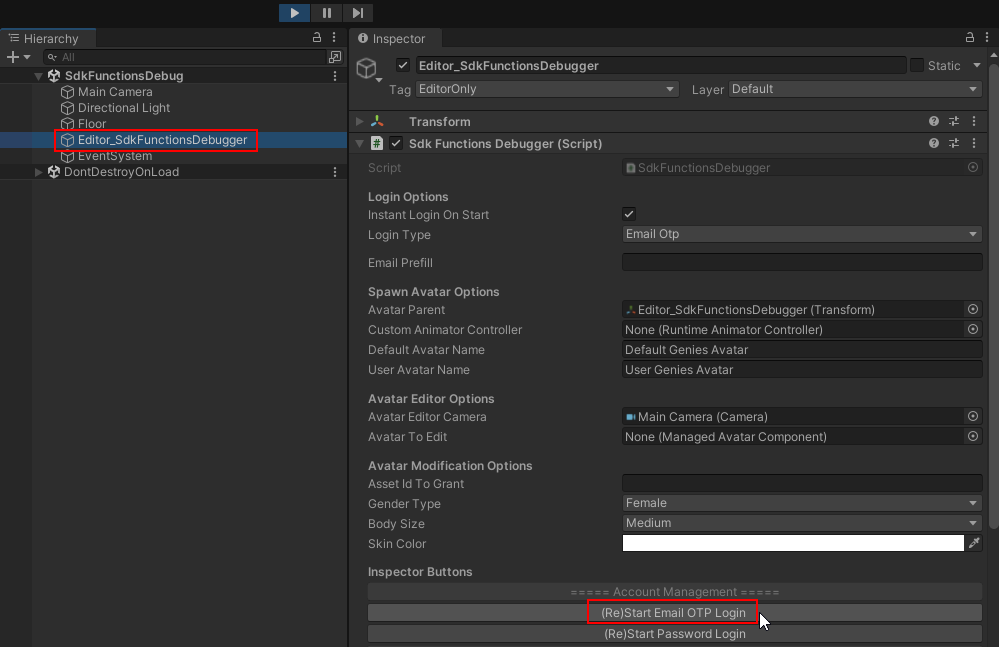The height and width of the screenshot is (647, 999).
Task: Open the Gender Type dropdown
Action: 802,503
